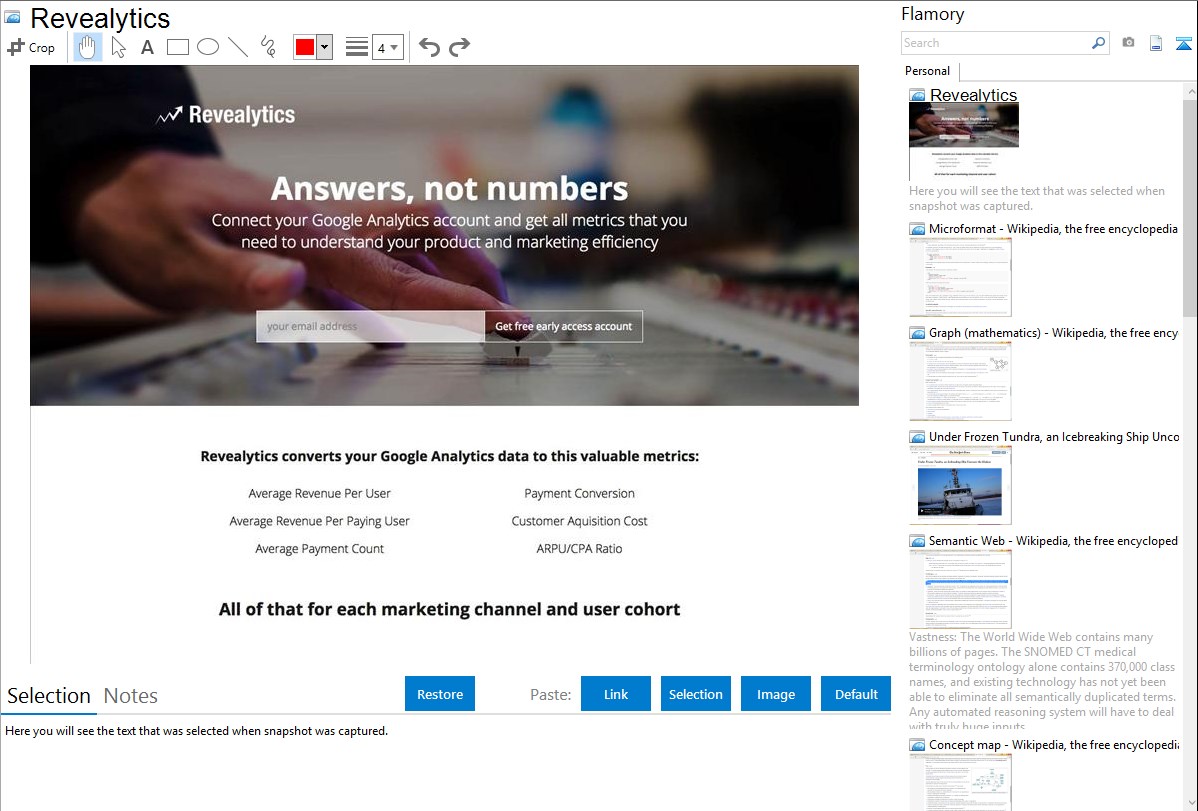Click the line thickness icon

(x=357, y=47)
